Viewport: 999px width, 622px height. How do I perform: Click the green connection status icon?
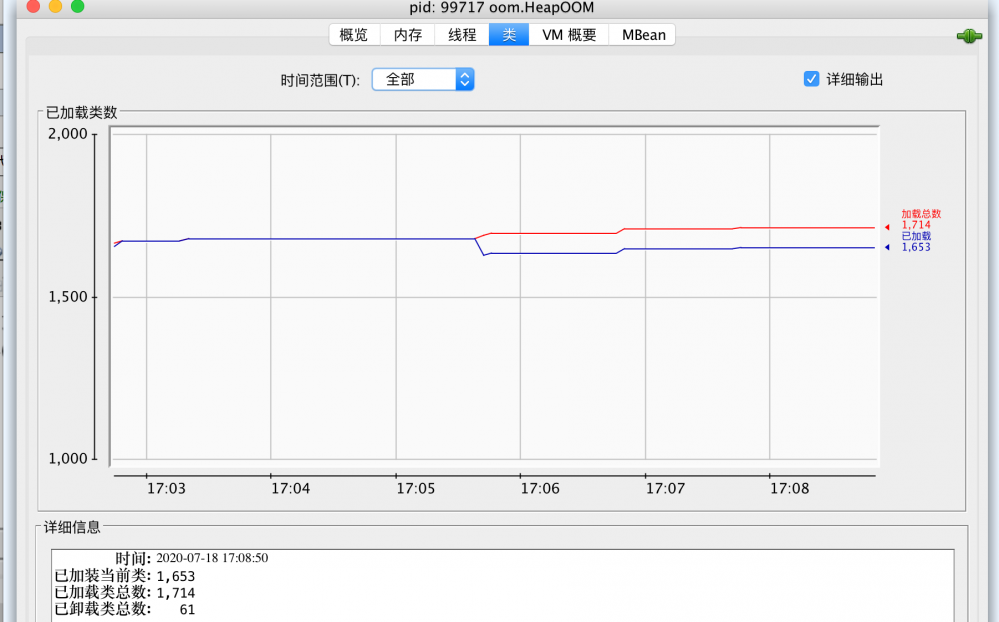pos(969,36)
